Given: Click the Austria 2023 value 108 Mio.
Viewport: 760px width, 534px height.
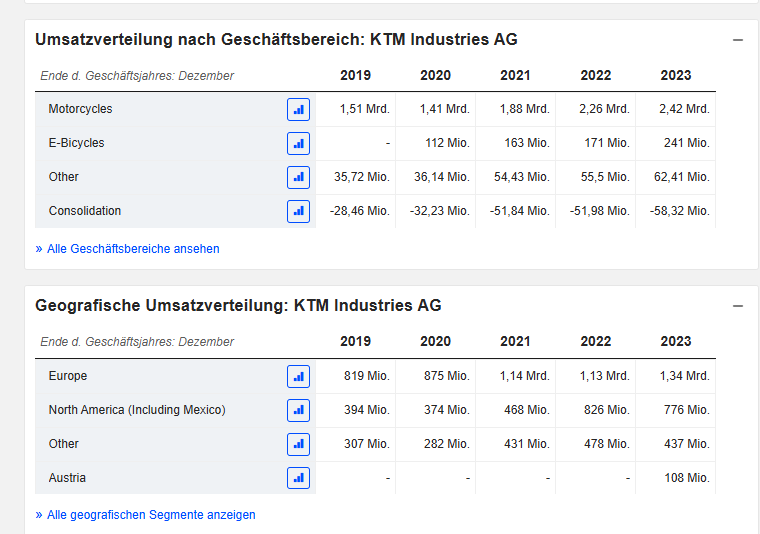Looking at the screenshot, I should (x=687, y=478).
